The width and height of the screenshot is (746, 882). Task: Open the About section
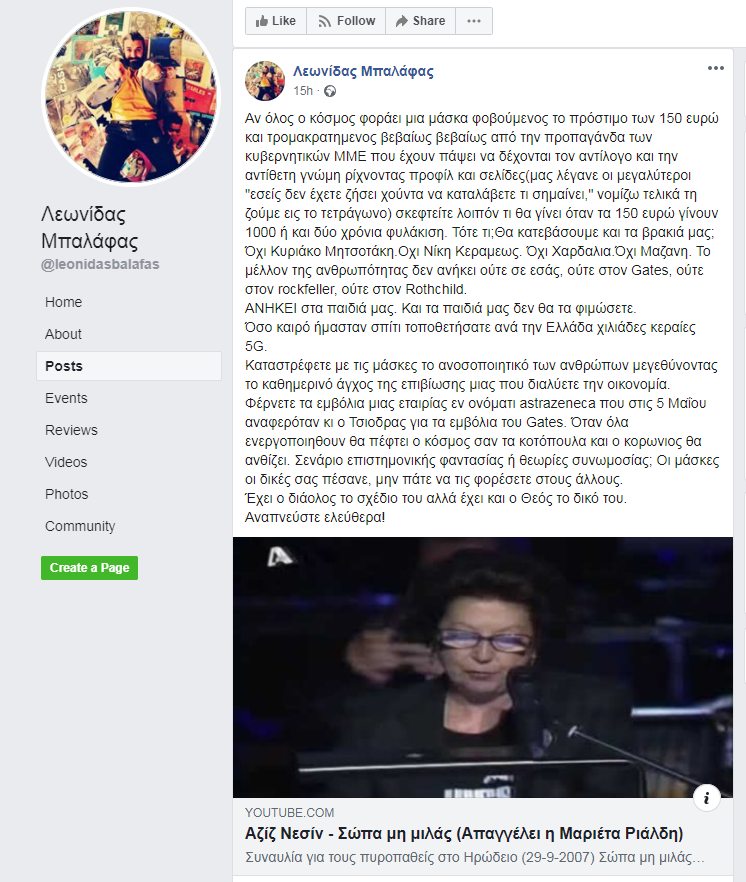[63, 334]
